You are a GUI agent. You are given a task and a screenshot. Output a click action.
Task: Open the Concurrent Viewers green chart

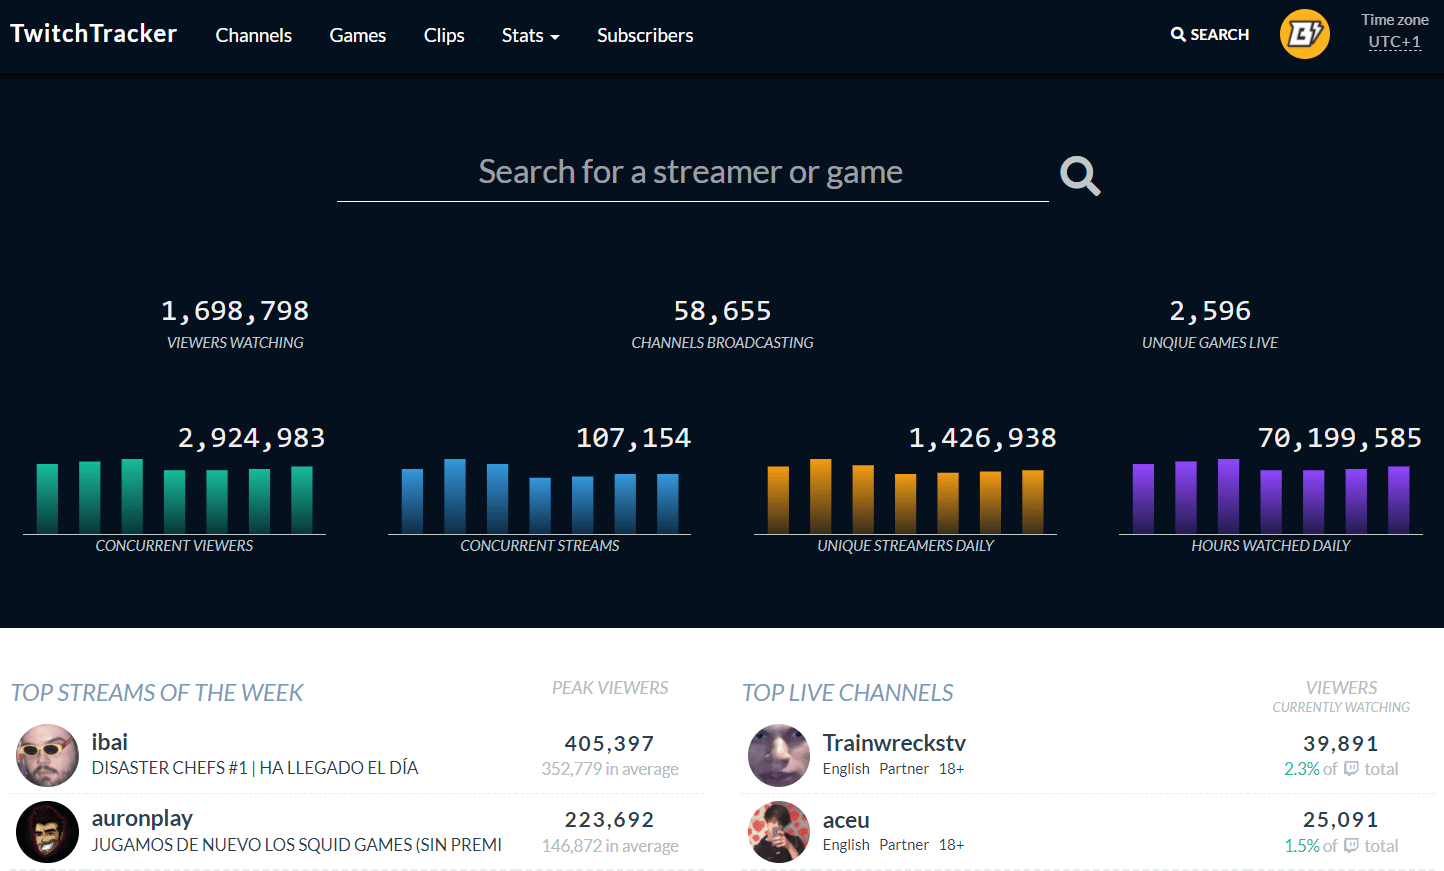pyautogui.click(x=174, y=496)
